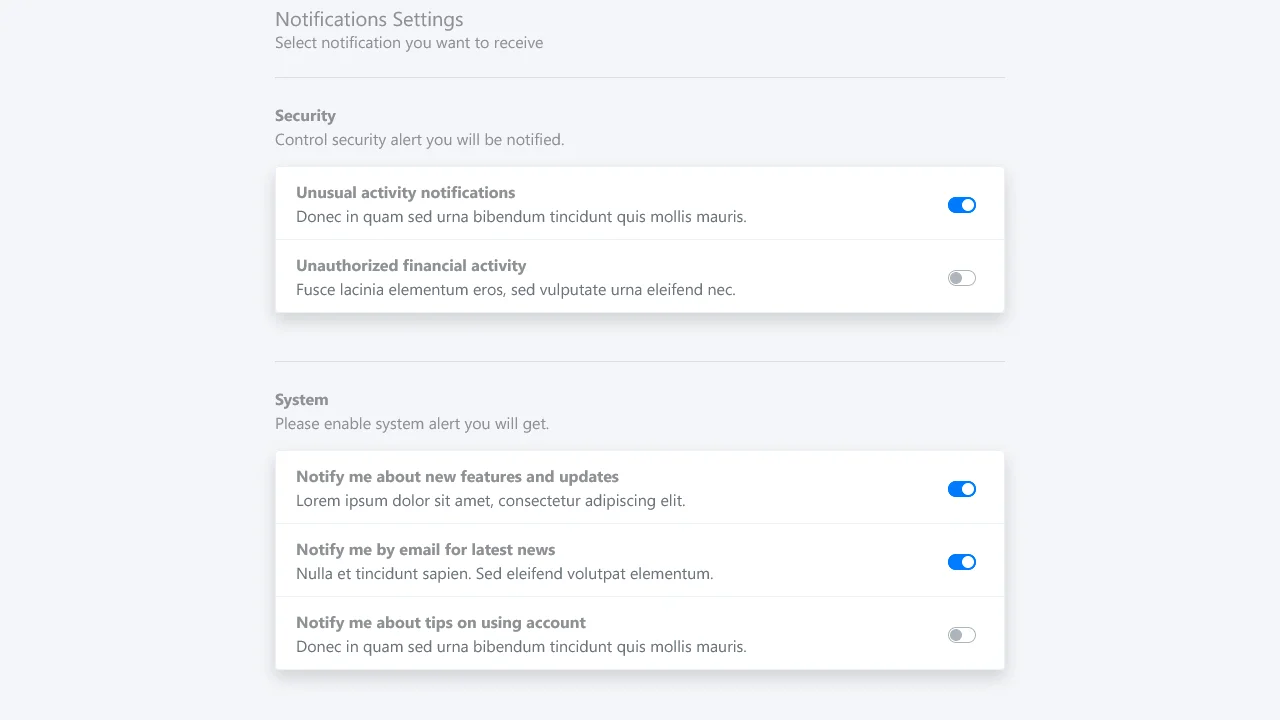This screenshot has height=720, width=1280.
Task: Click the Unauthorized financial activity label
Action: click(x=410, y=265)
